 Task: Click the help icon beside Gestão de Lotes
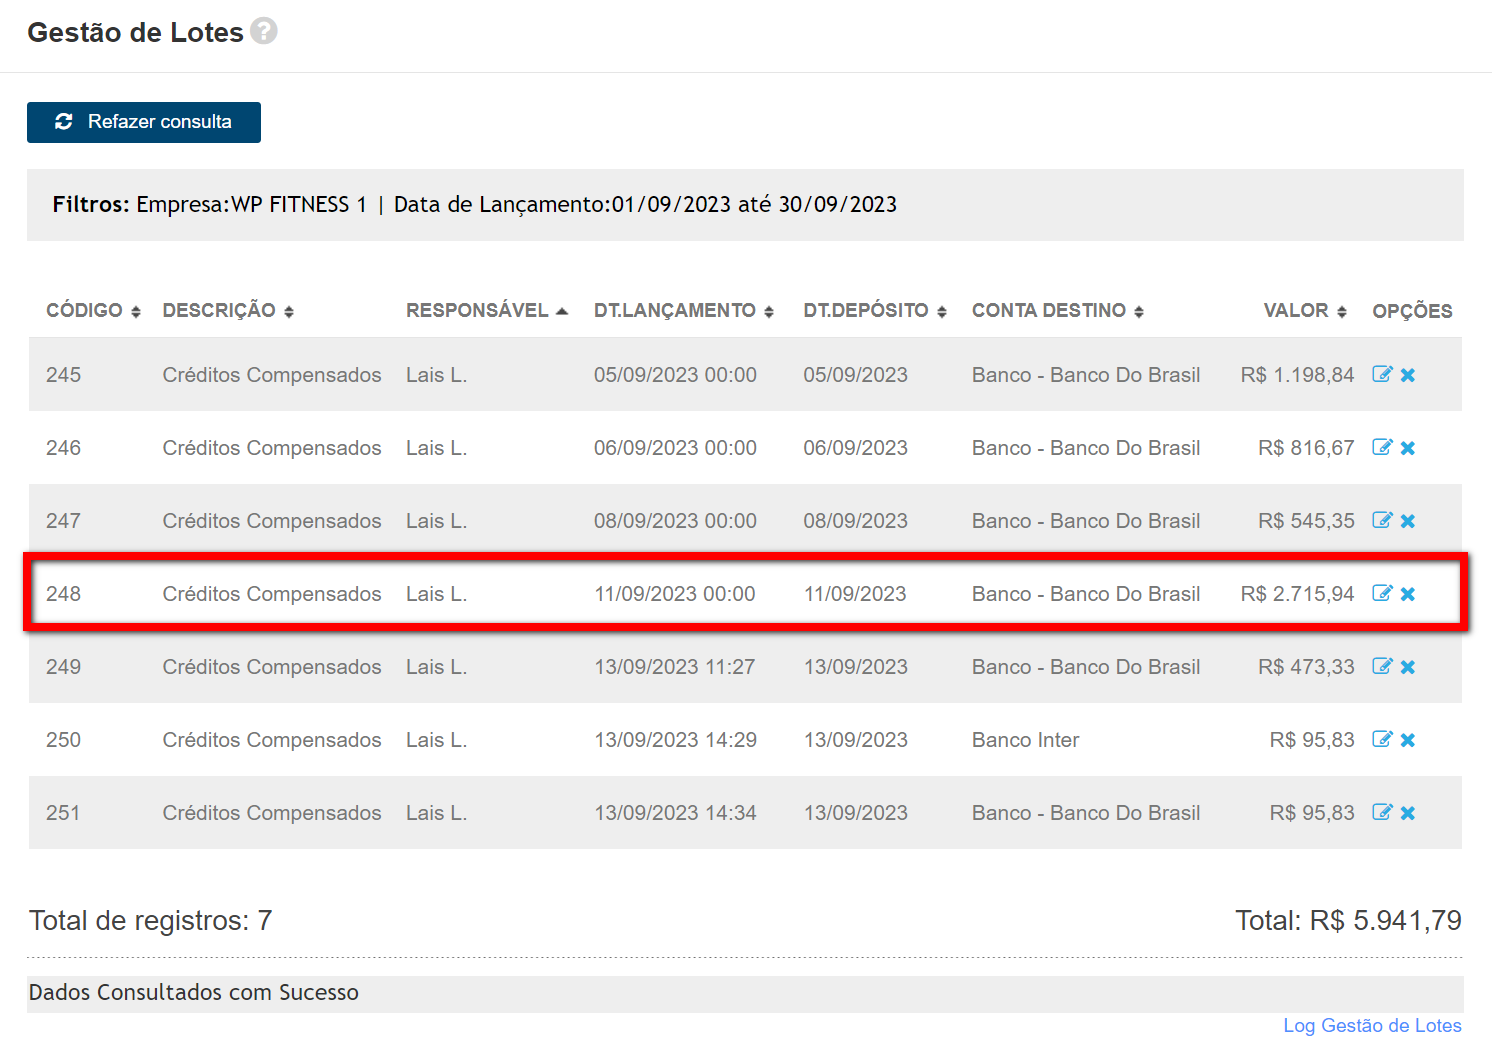264,31
